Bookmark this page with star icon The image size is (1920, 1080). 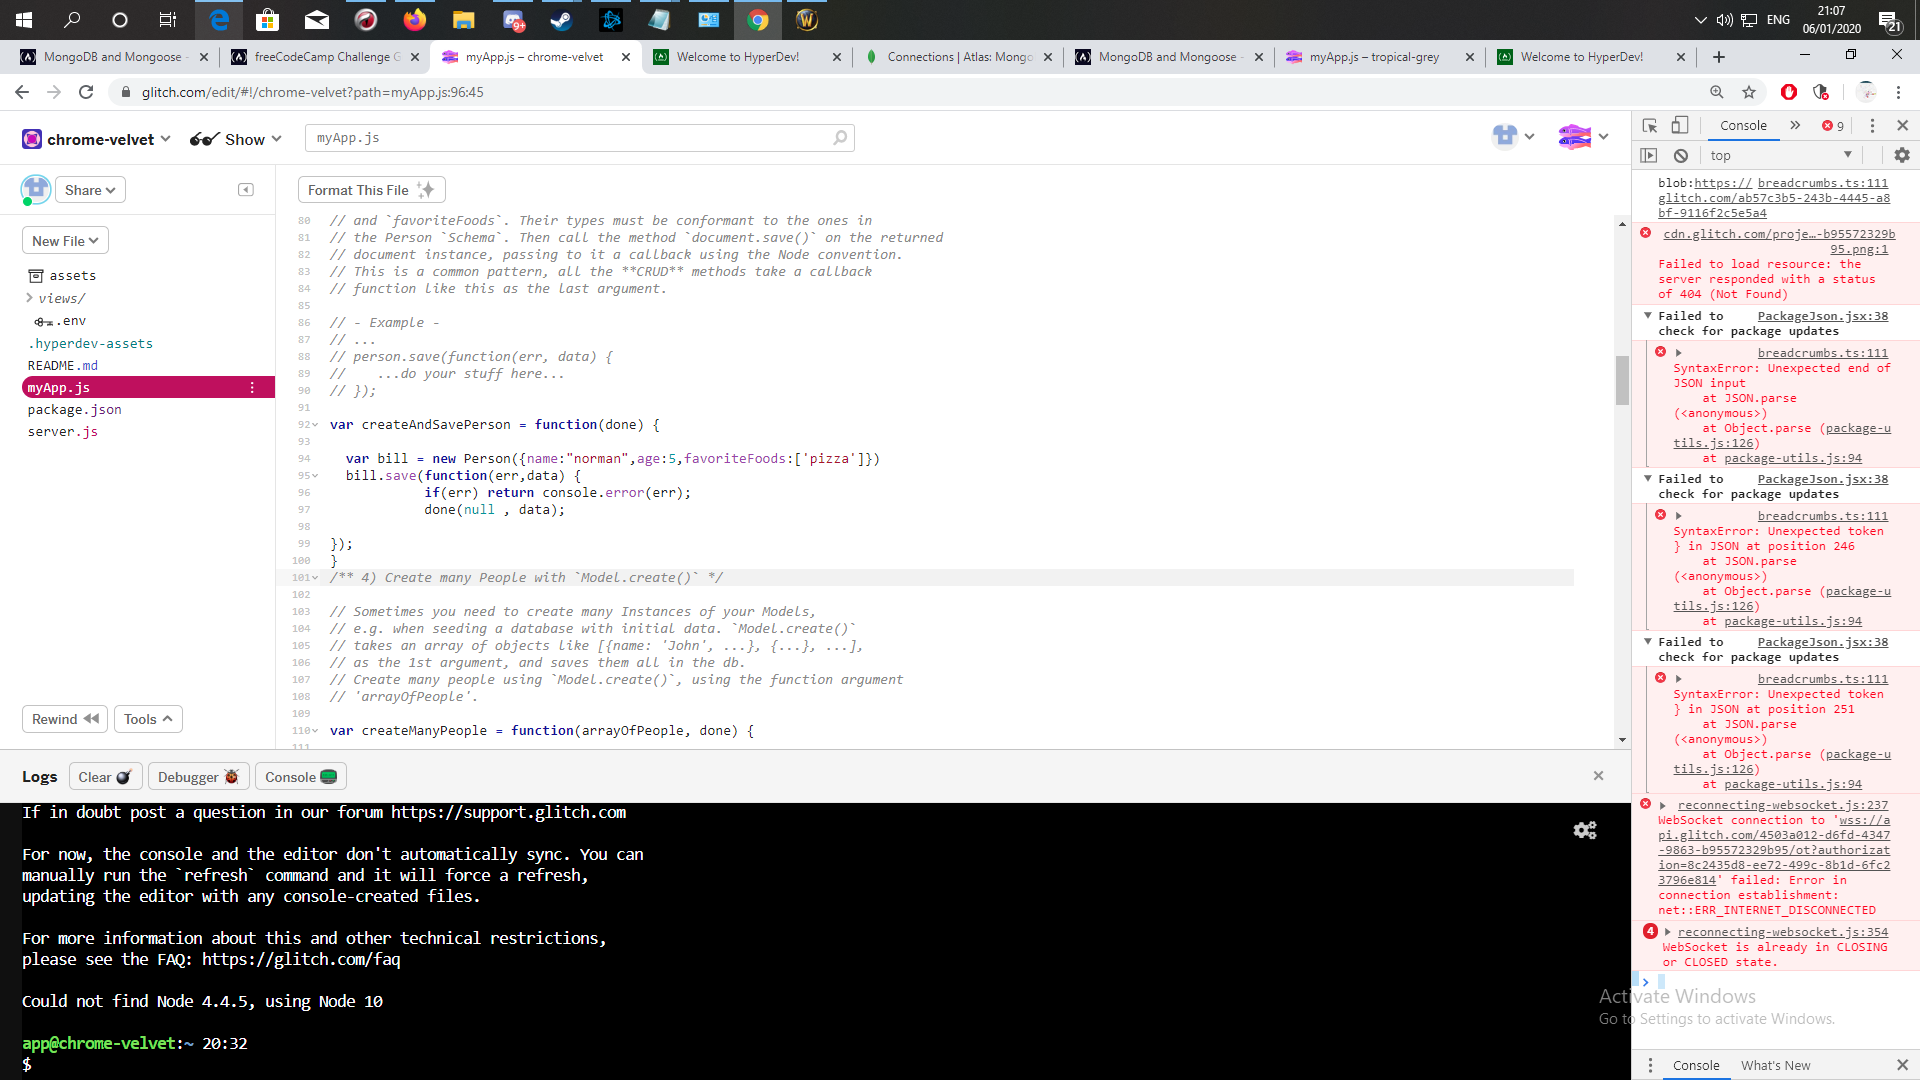click(x=1749, y=92)
